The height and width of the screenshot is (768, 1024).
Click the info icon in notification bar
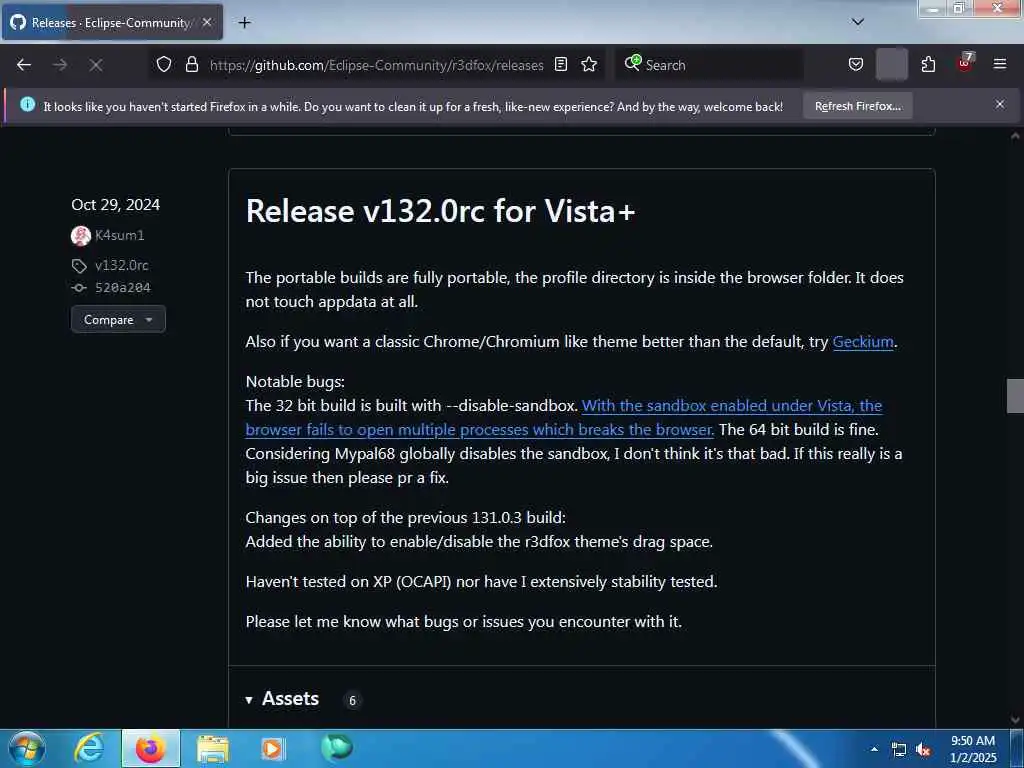click(27, 104)
